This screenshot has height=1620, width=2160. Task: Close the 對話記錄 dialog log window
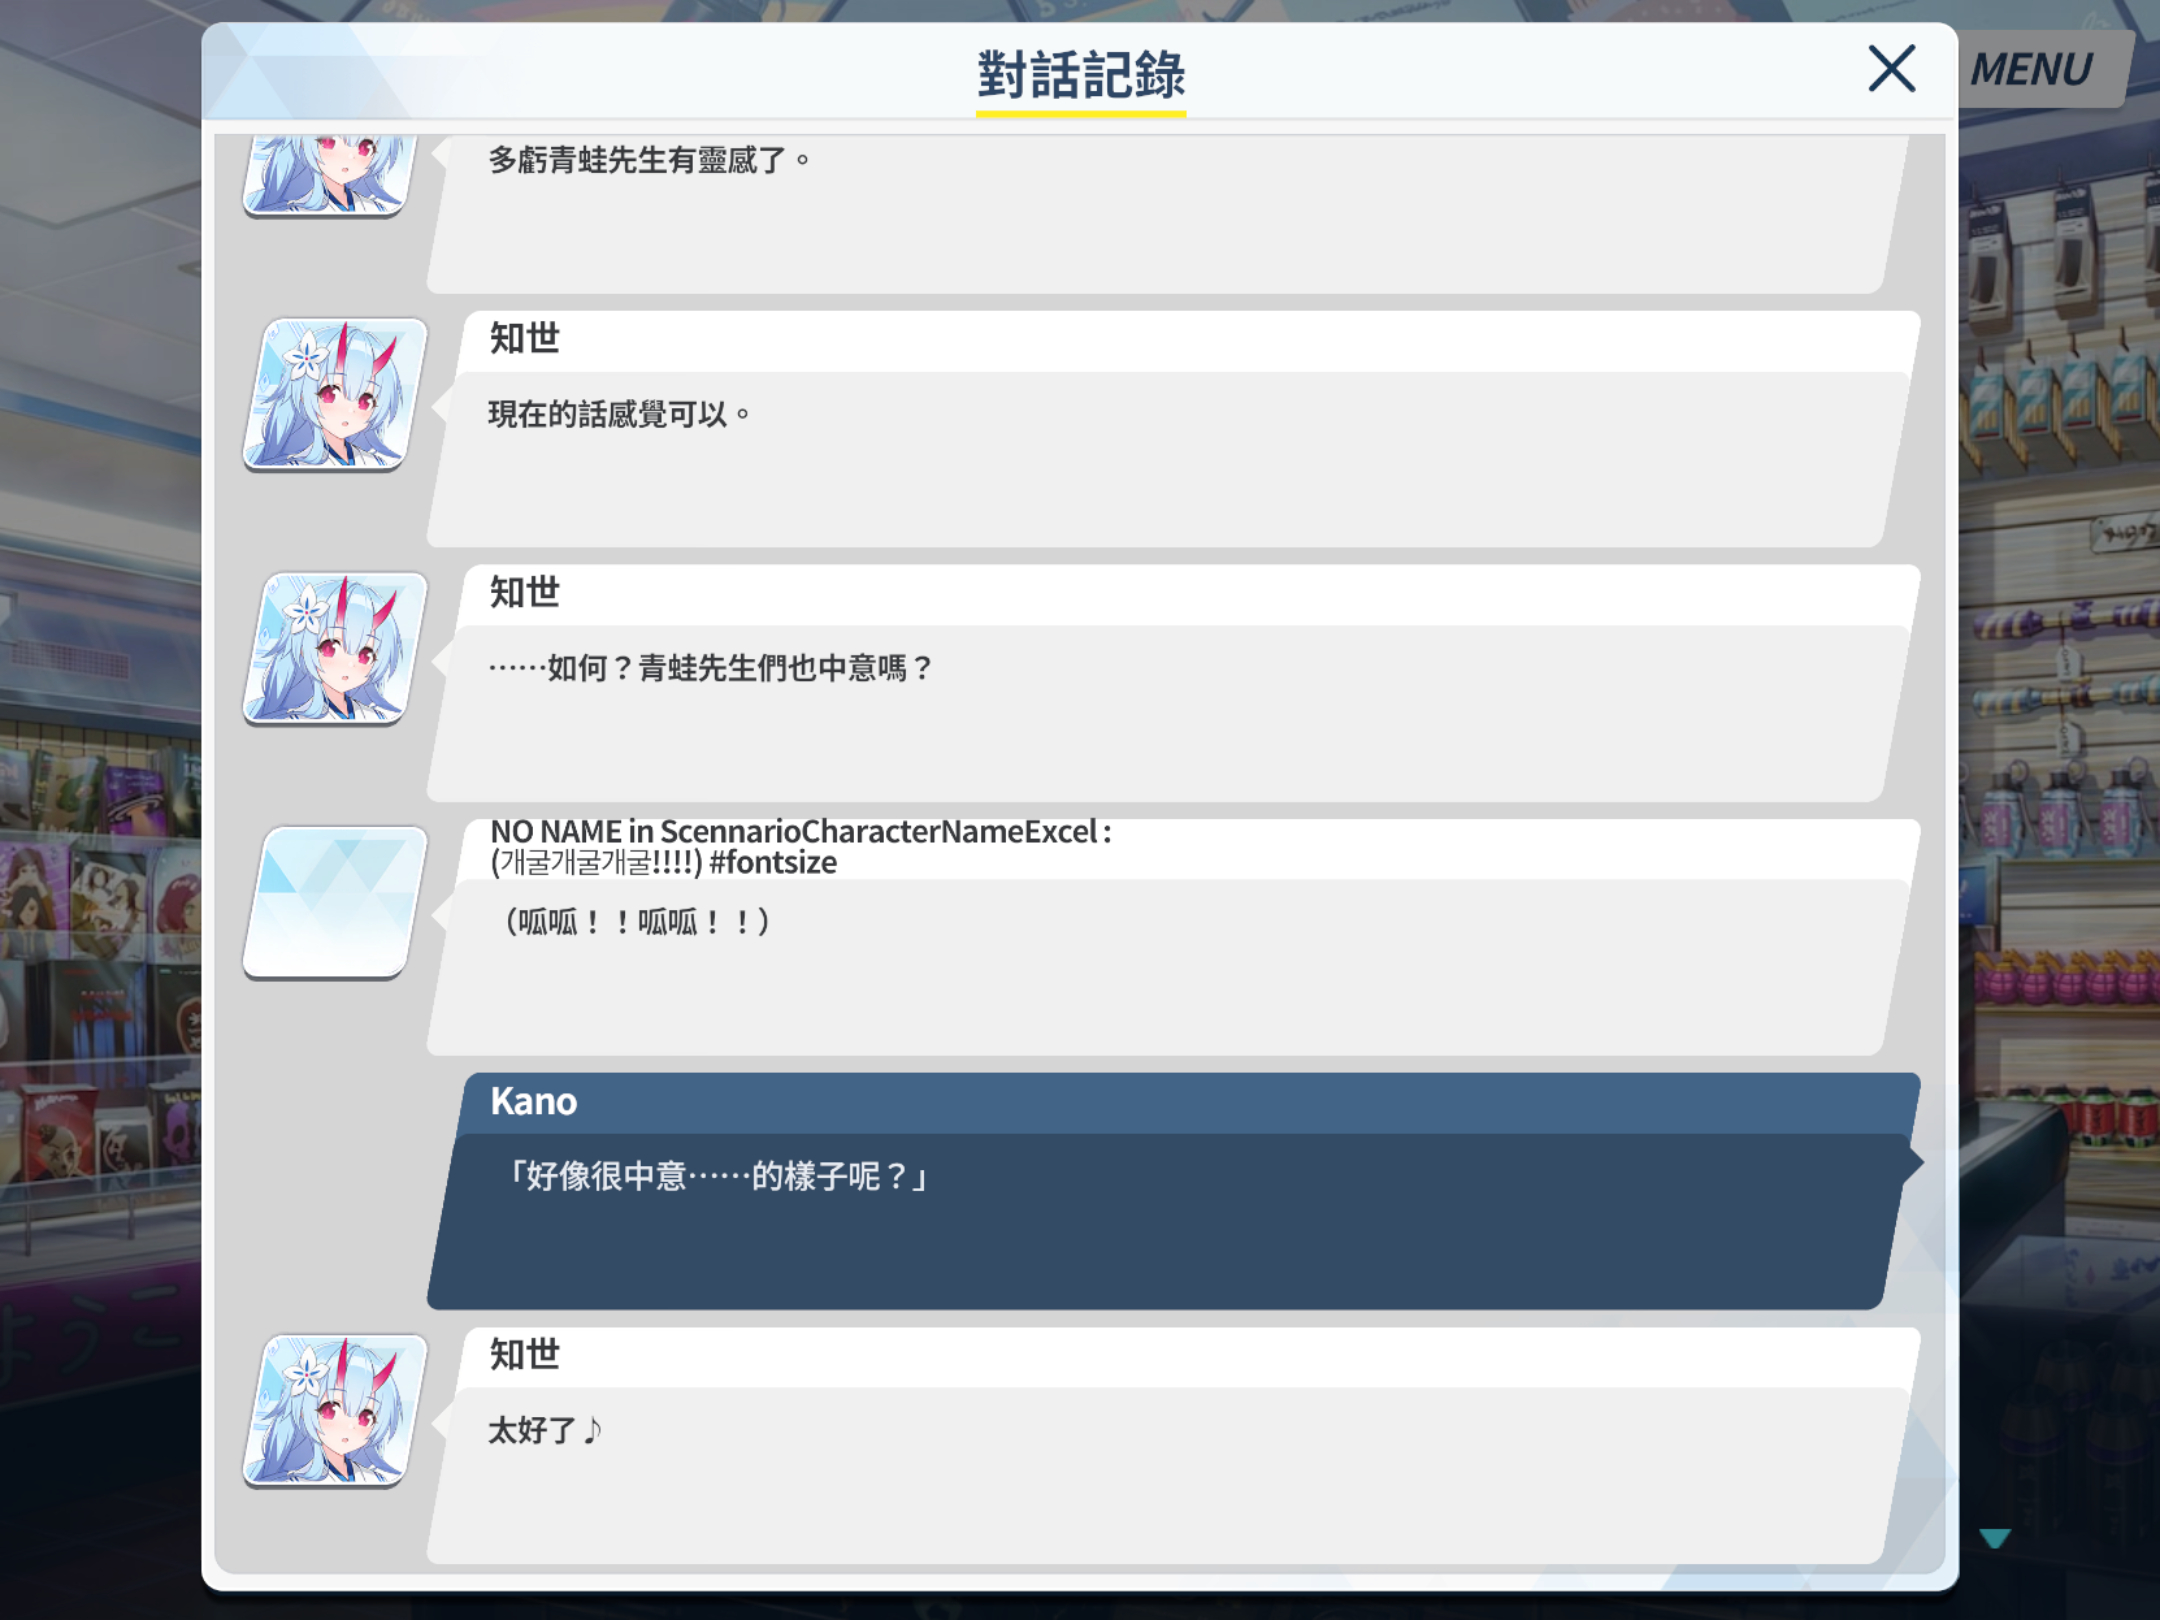(1891, 69)
